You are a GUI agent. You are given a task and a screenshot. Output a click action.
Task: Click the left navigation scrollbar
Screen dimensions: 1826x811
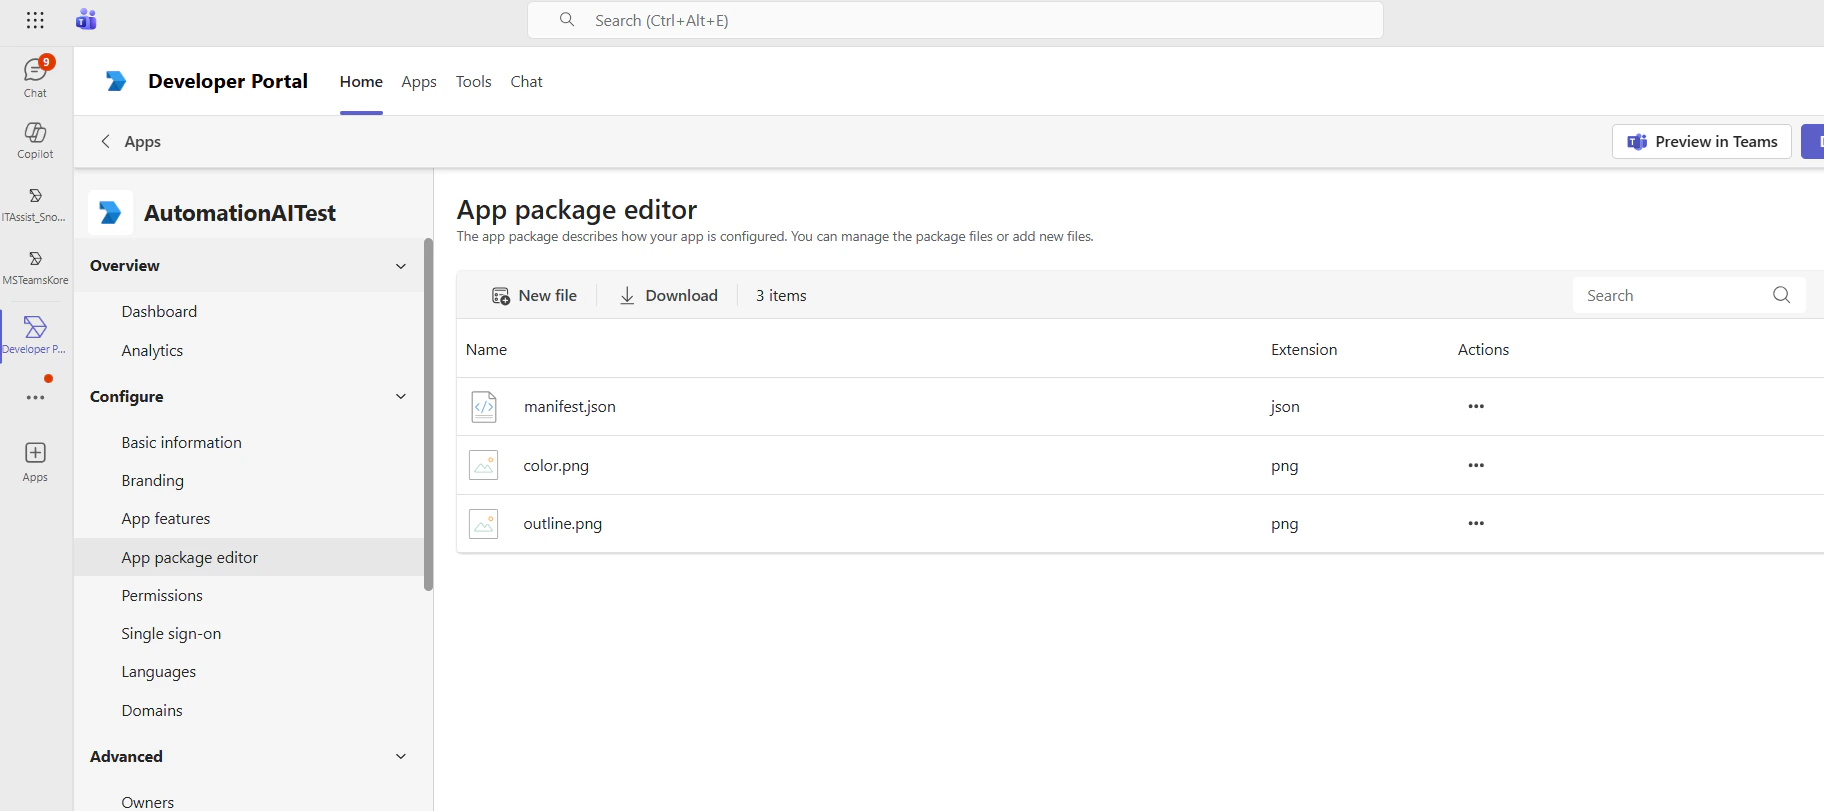428,414
